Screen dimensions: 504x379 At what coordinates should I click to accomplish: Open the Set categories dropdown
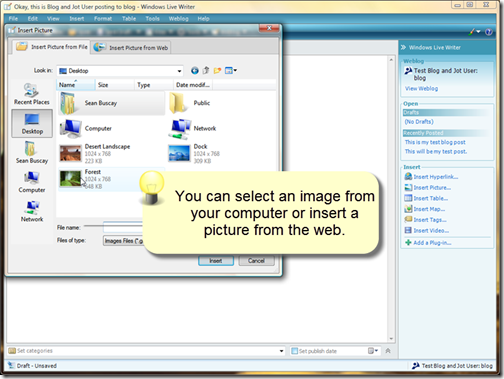(281, 351)
